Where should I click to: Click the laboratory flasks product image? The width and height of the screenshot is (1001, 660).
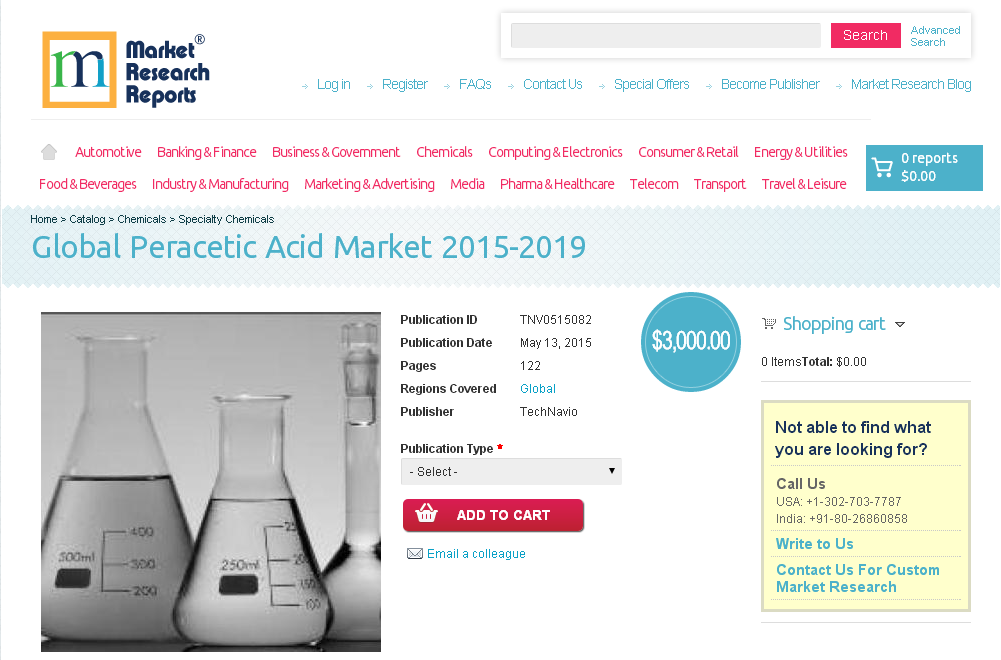pos(210,481)
